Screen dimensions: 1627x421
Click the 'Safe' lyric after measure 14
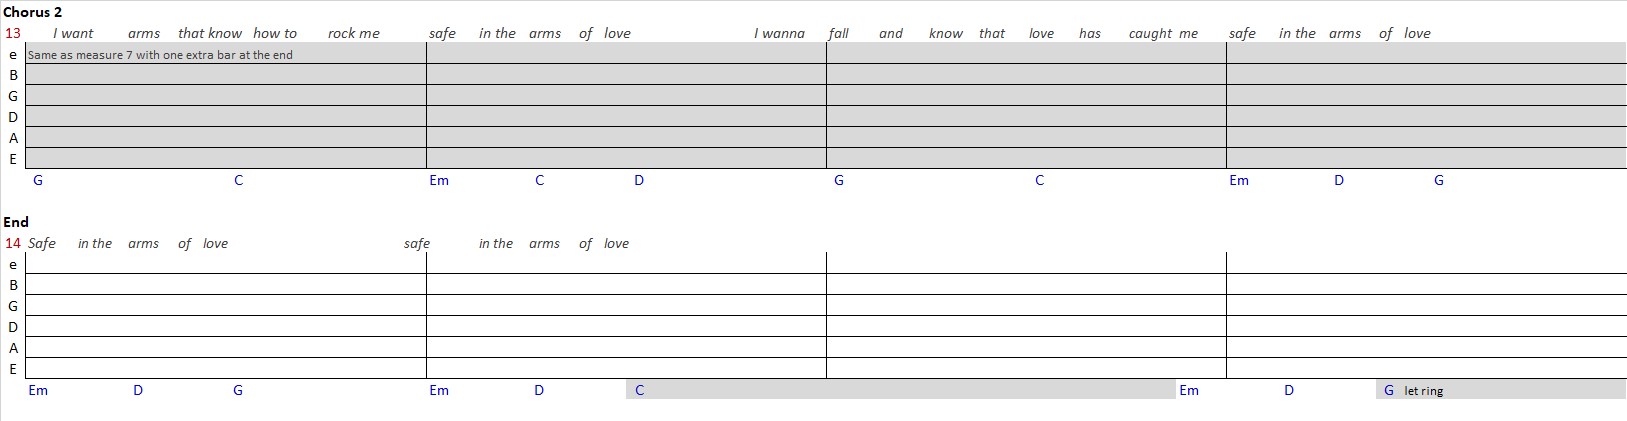[42, 243]
